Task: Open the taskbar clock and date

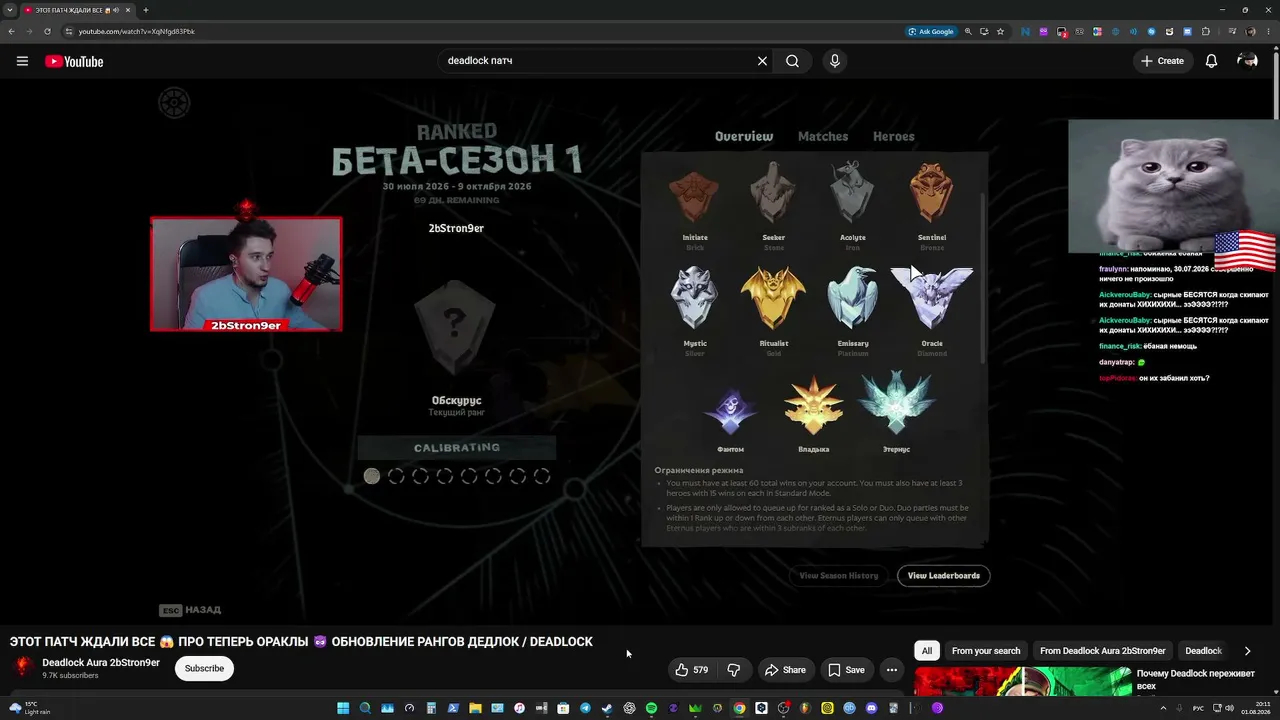Action: [x=1255, y=708]
